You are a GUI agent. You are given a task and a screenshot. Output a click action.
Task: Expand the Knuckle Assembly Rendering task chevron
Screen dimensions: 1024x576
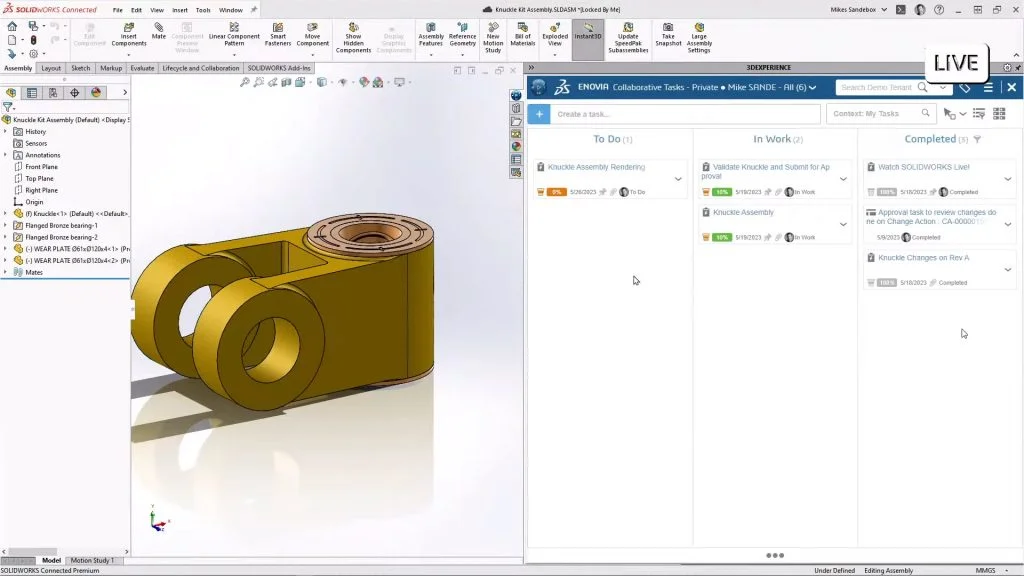click(x=678, y=179)
